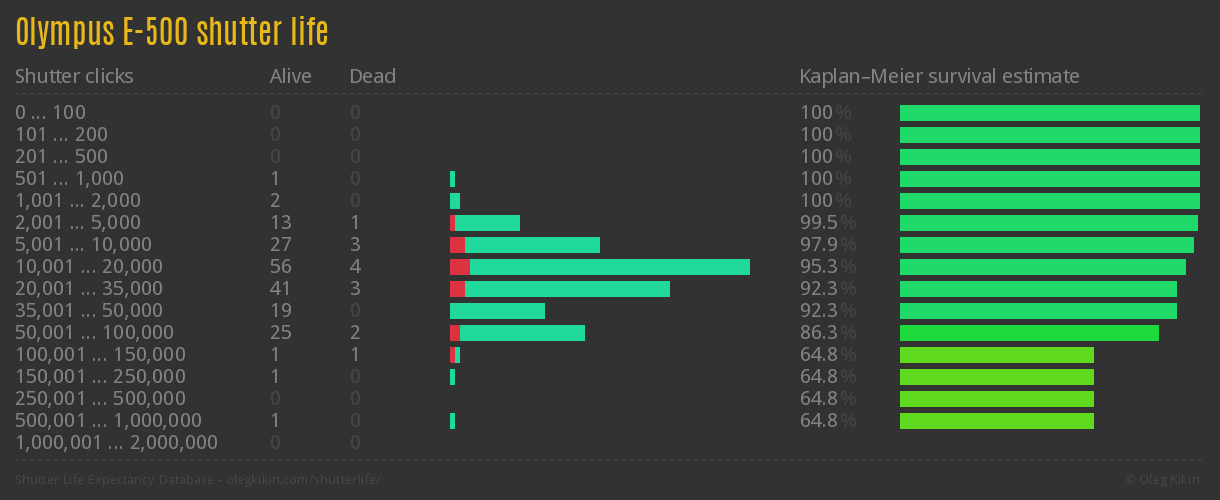Open the Shutter Life Expectancy Database footer link
This screenshot has height=500, width=1220.
198,479
